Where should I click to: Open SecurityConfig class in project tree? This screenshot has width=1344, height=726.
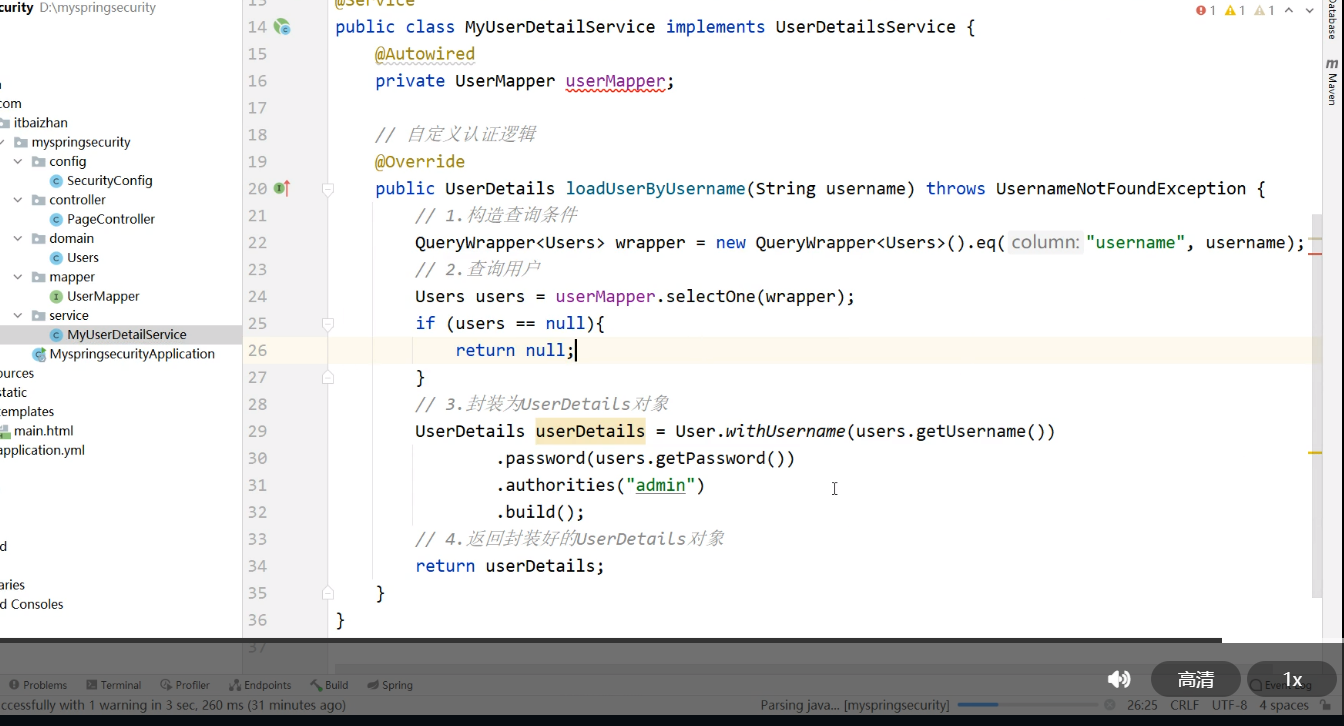tap(109, 180)
